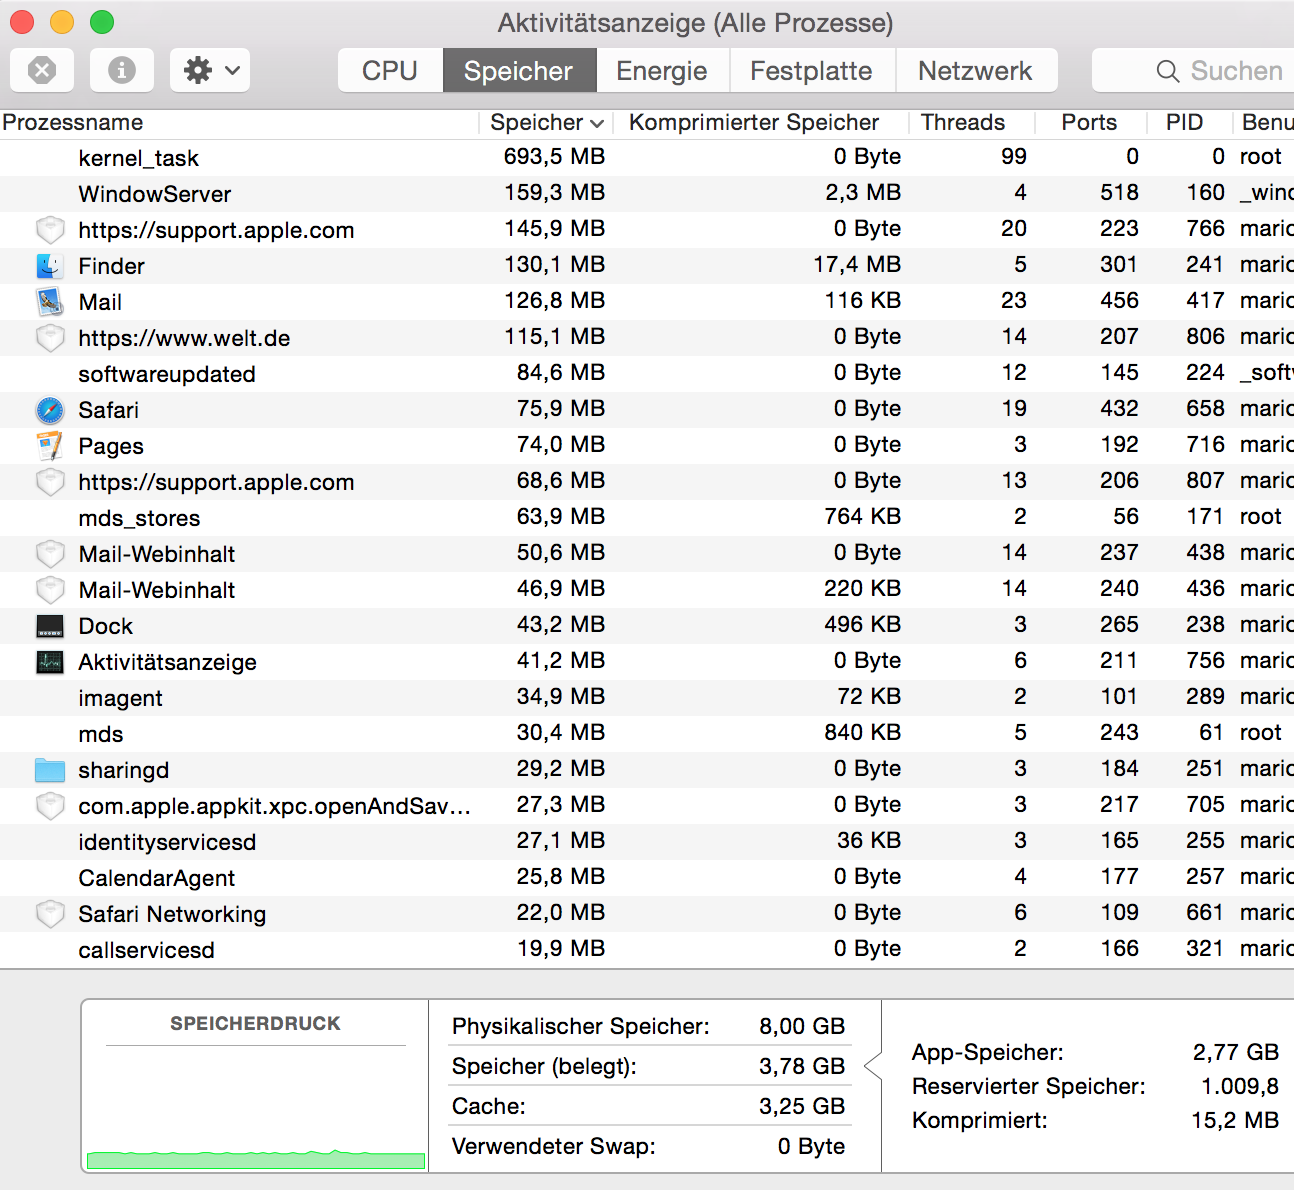
Task: Open the gear actions dropdown menu
Action: 210,70
